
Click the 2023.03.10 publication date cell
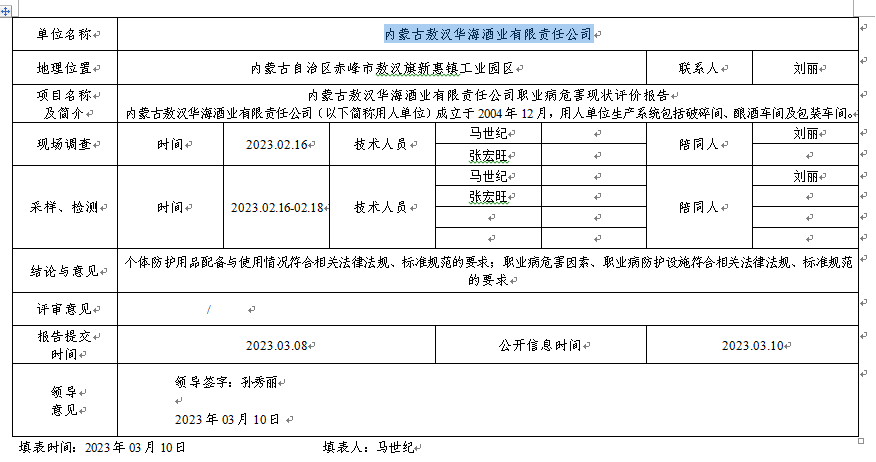point(753,345)
